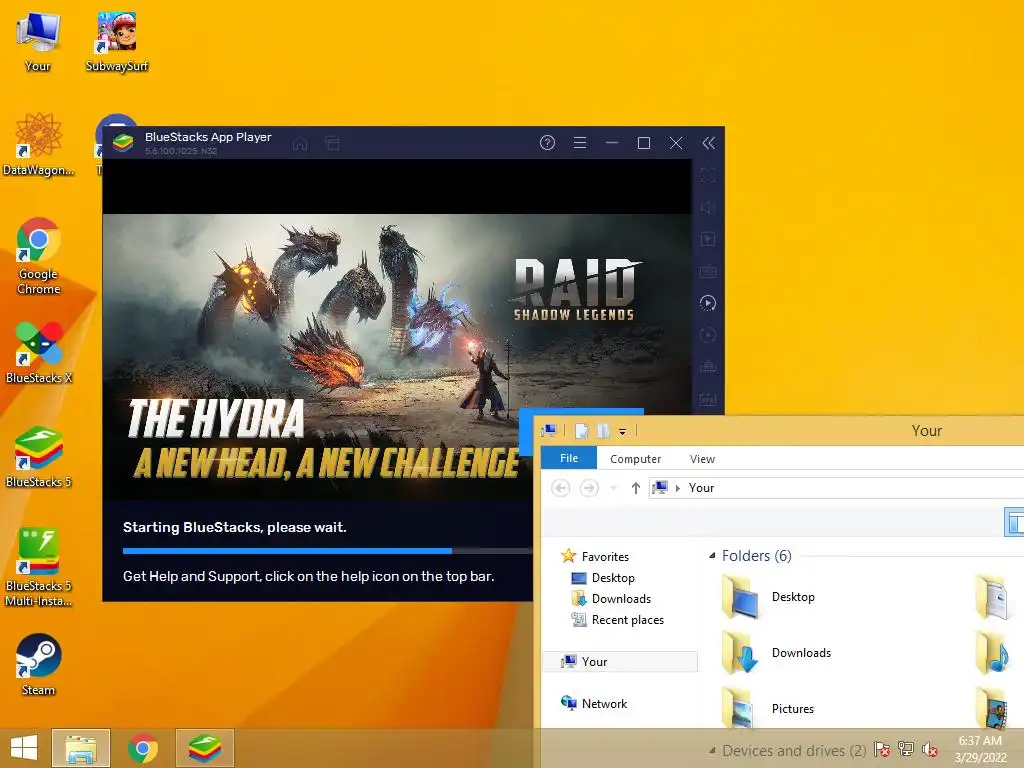Click BlueStacks in the taskbar
1024x768 pixels.
(205, 748)
